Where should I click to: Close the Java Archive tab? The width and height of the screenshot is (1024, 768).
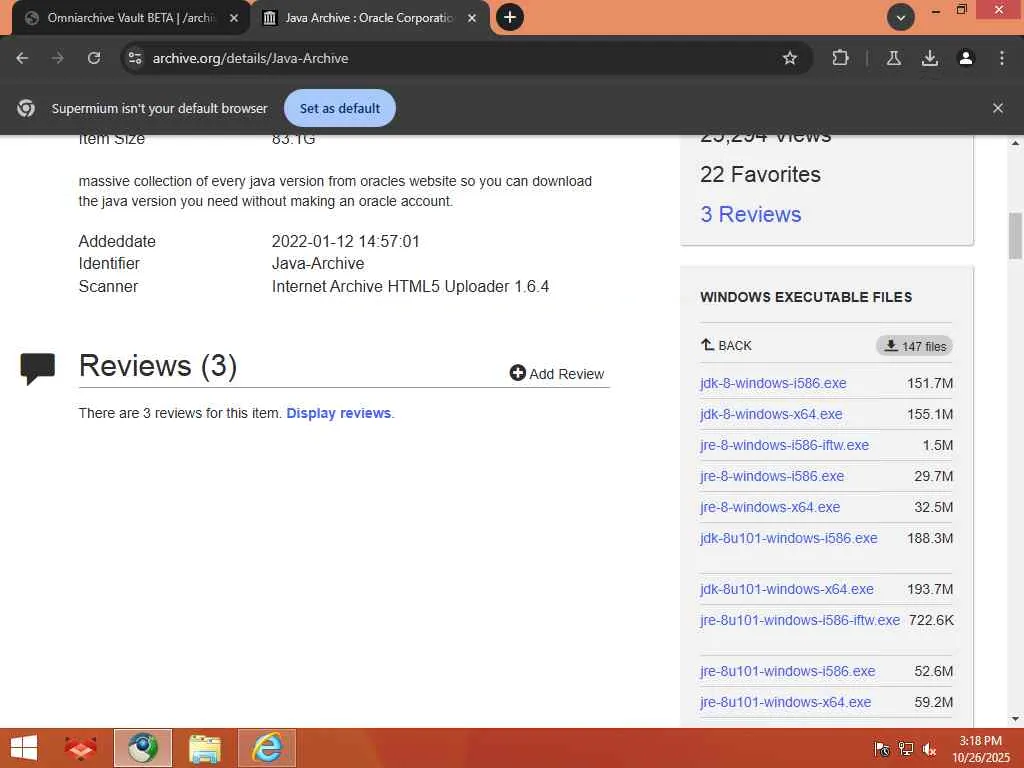(472, 18)
